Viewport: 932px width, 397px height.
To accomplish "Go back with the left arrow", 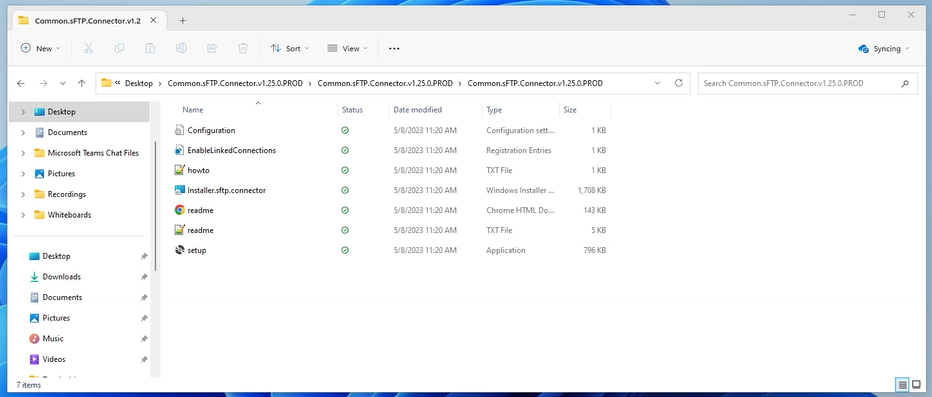I will (21, 83).
